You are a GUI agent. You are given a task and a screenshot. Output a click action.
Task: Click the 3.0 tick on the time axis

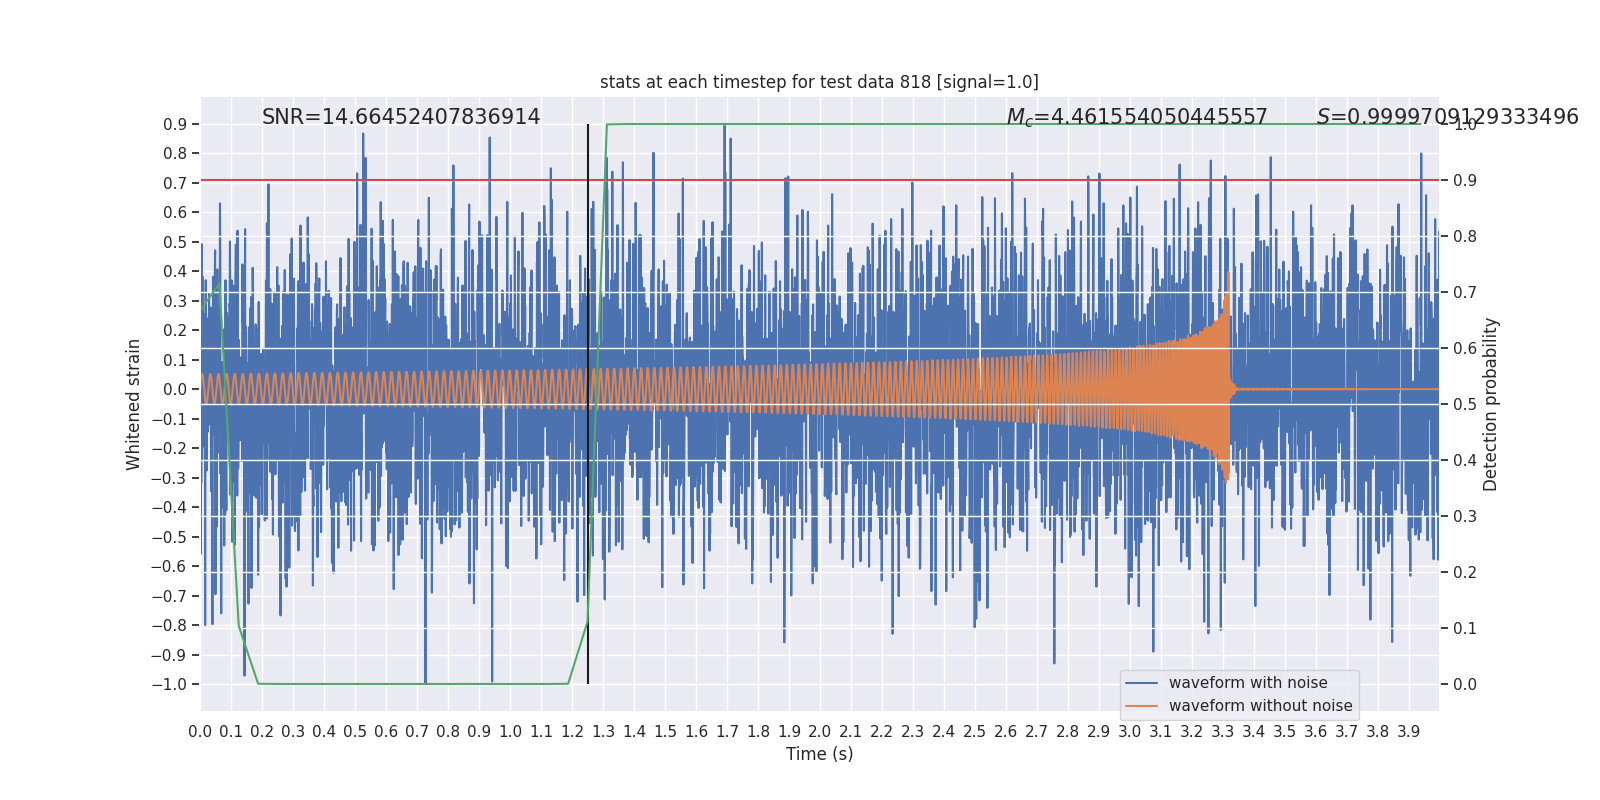coord(1130,732)
